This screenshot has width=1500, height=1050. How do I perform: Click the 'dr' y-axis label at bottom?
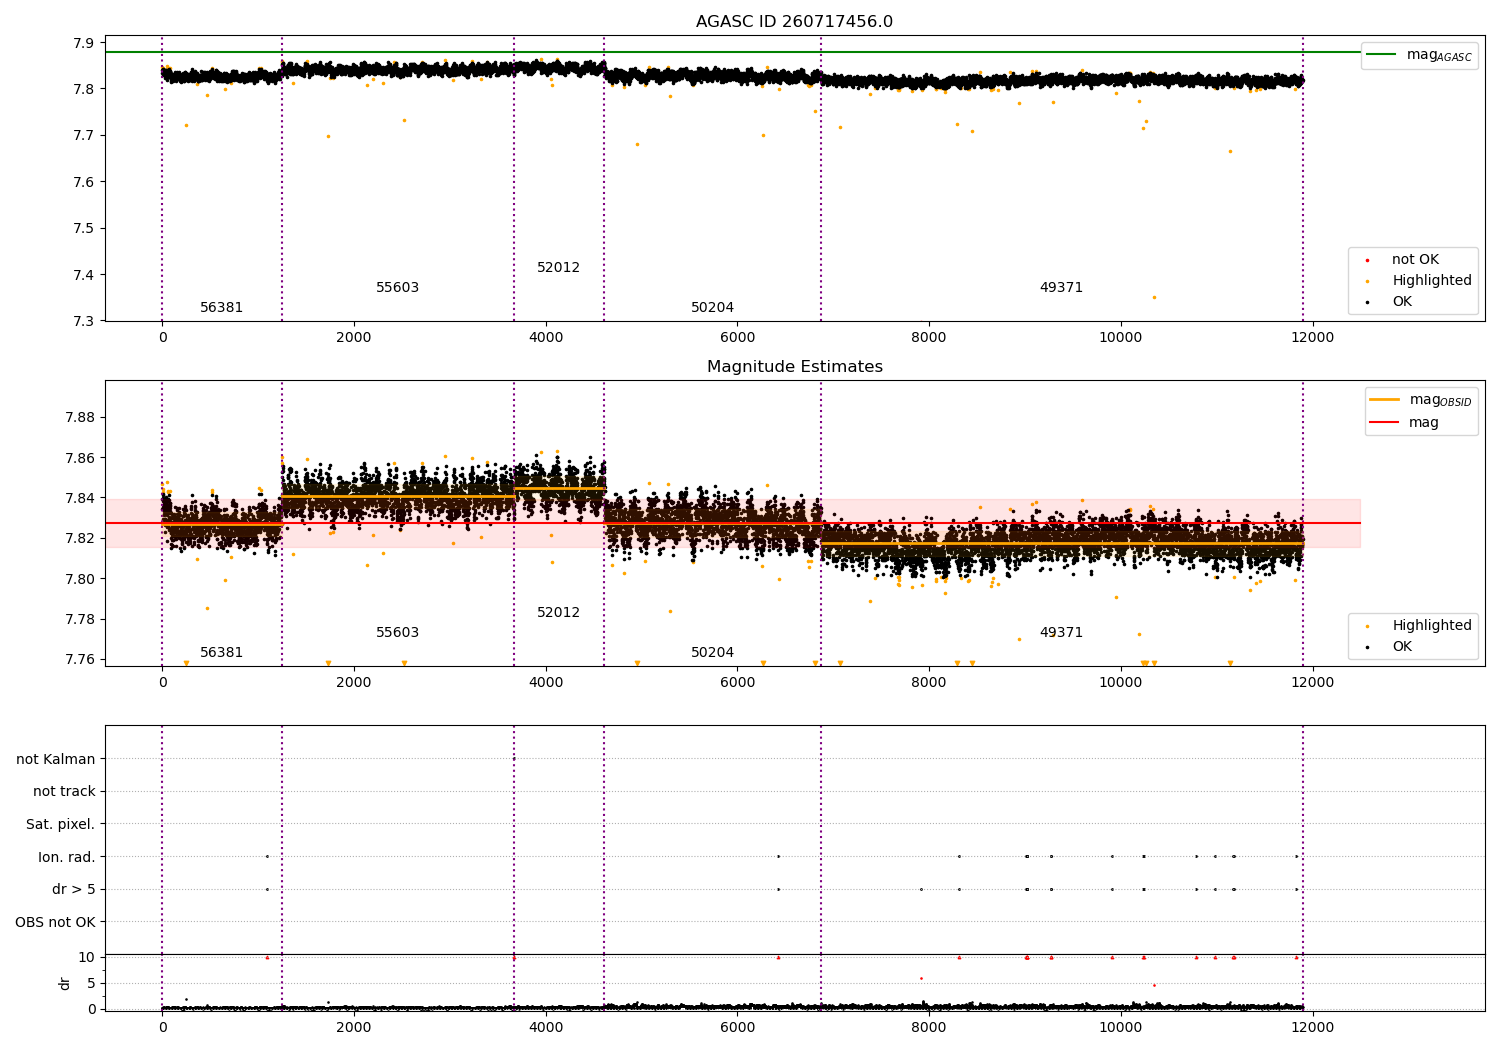[x=65, y=983]
